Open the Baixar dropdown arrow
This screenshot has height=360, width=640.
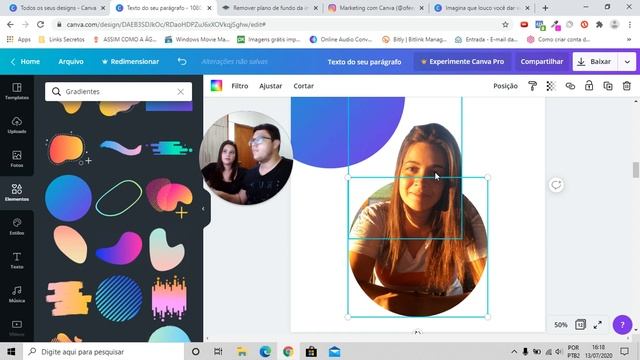pos(627,62)
